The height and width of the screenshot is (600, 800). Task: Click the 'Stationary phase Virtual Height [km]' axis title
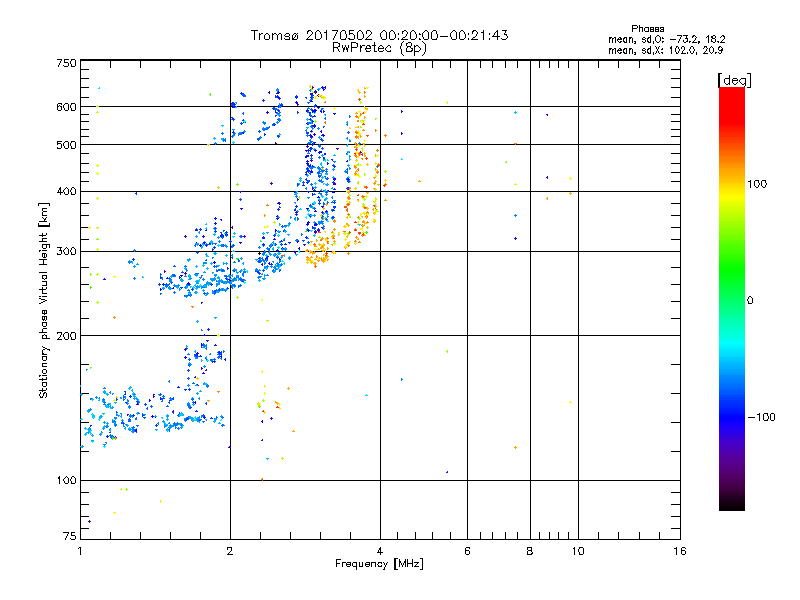(43, 301)
